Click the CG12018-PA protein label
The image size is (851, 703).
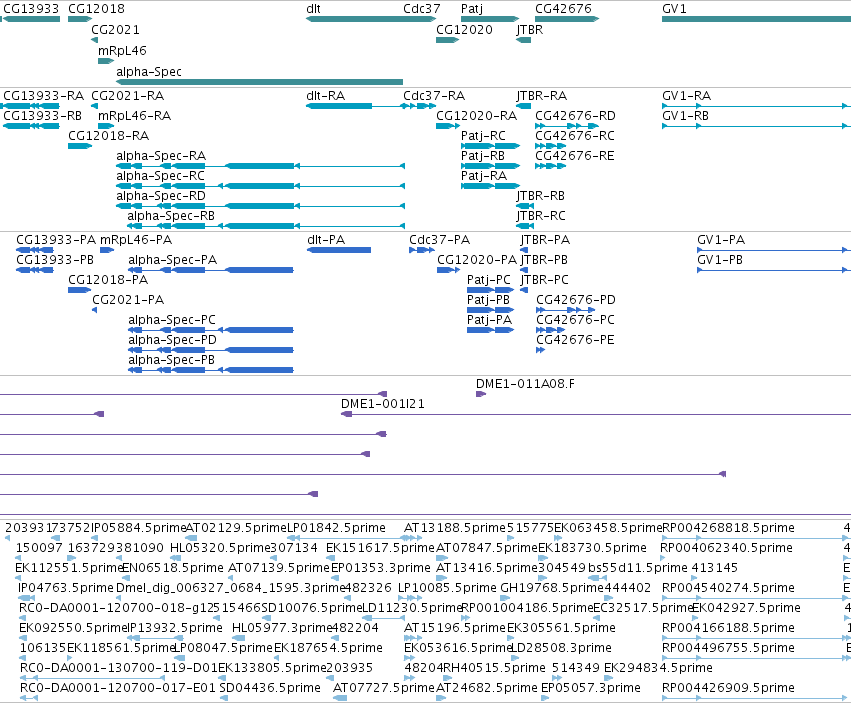coord(108,280)
